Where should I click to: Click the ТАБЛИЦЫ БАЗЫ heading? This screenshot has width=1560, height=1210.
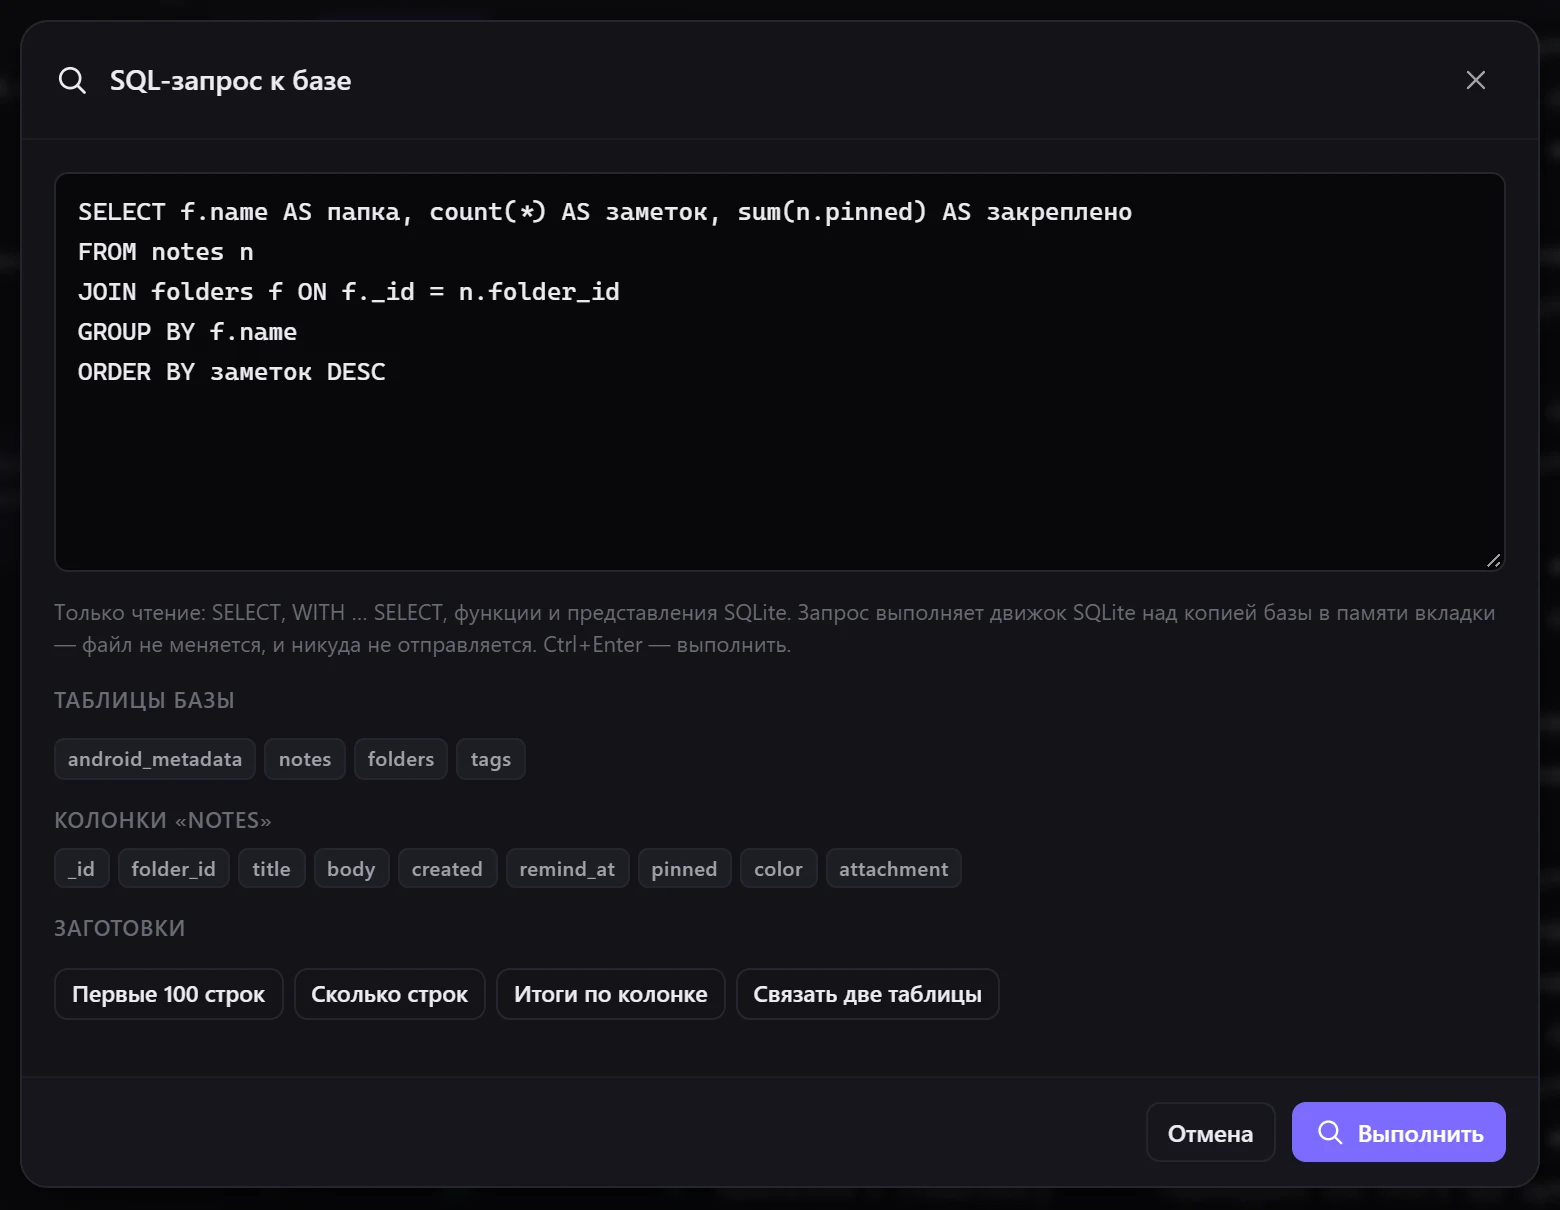click(x=144, y=701)
